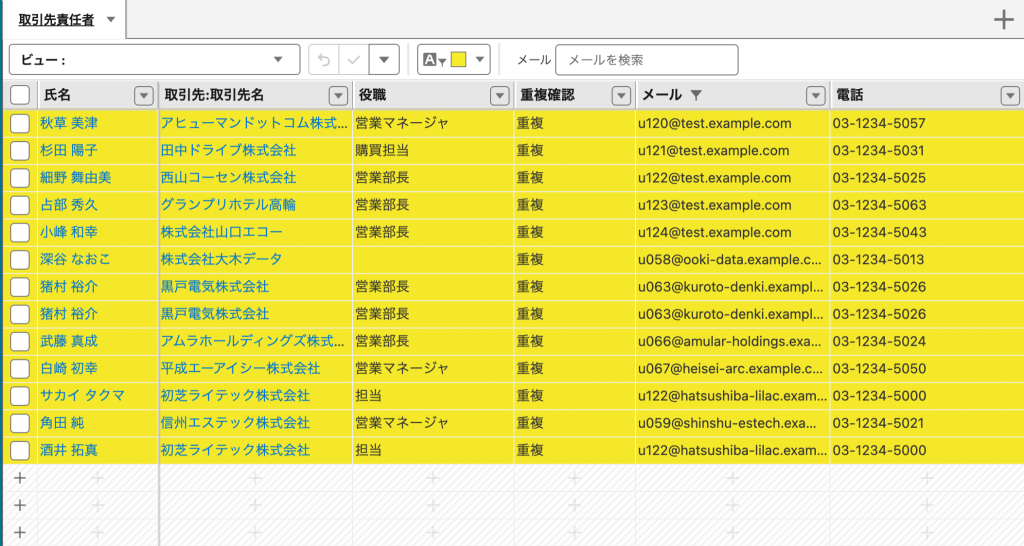Select the 取引先責任者 tab

(x=58, y=20)
